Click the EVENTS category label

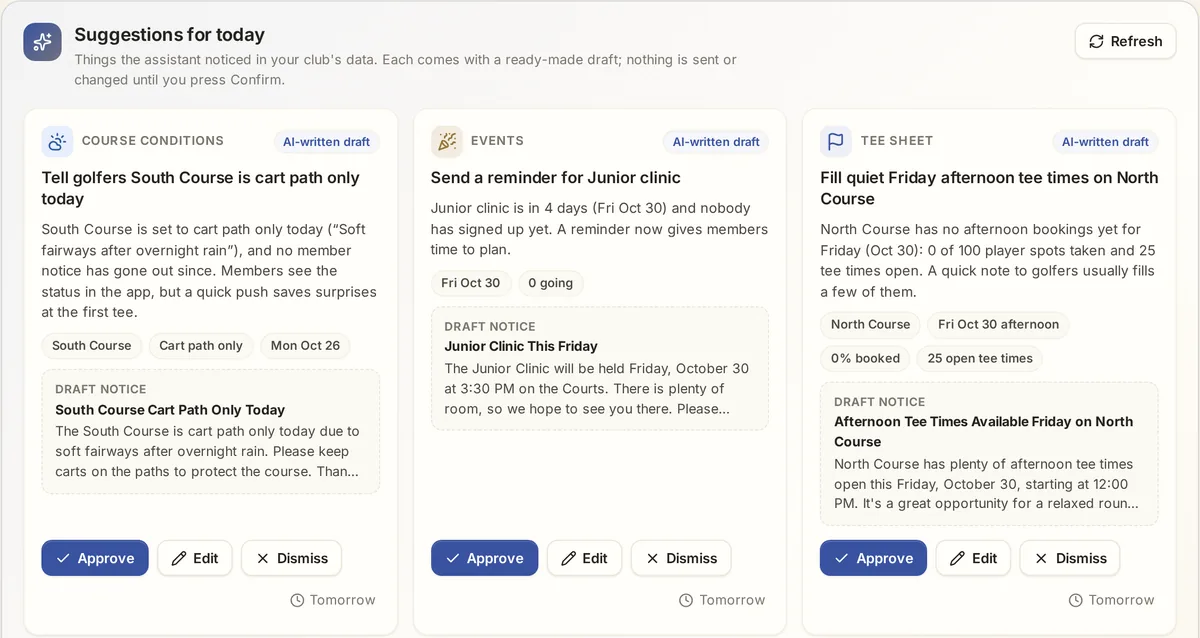tap(497, 141)
